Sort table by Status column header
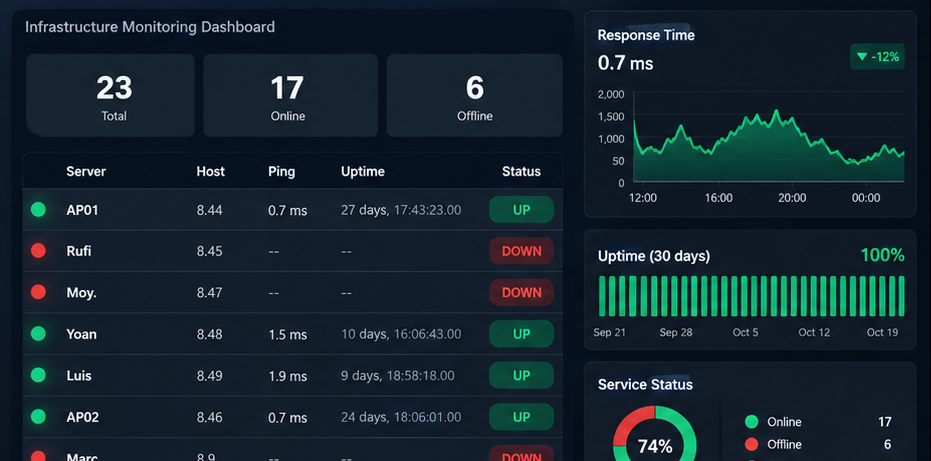Viewport: 931px width, 461px height. (521, 172)
